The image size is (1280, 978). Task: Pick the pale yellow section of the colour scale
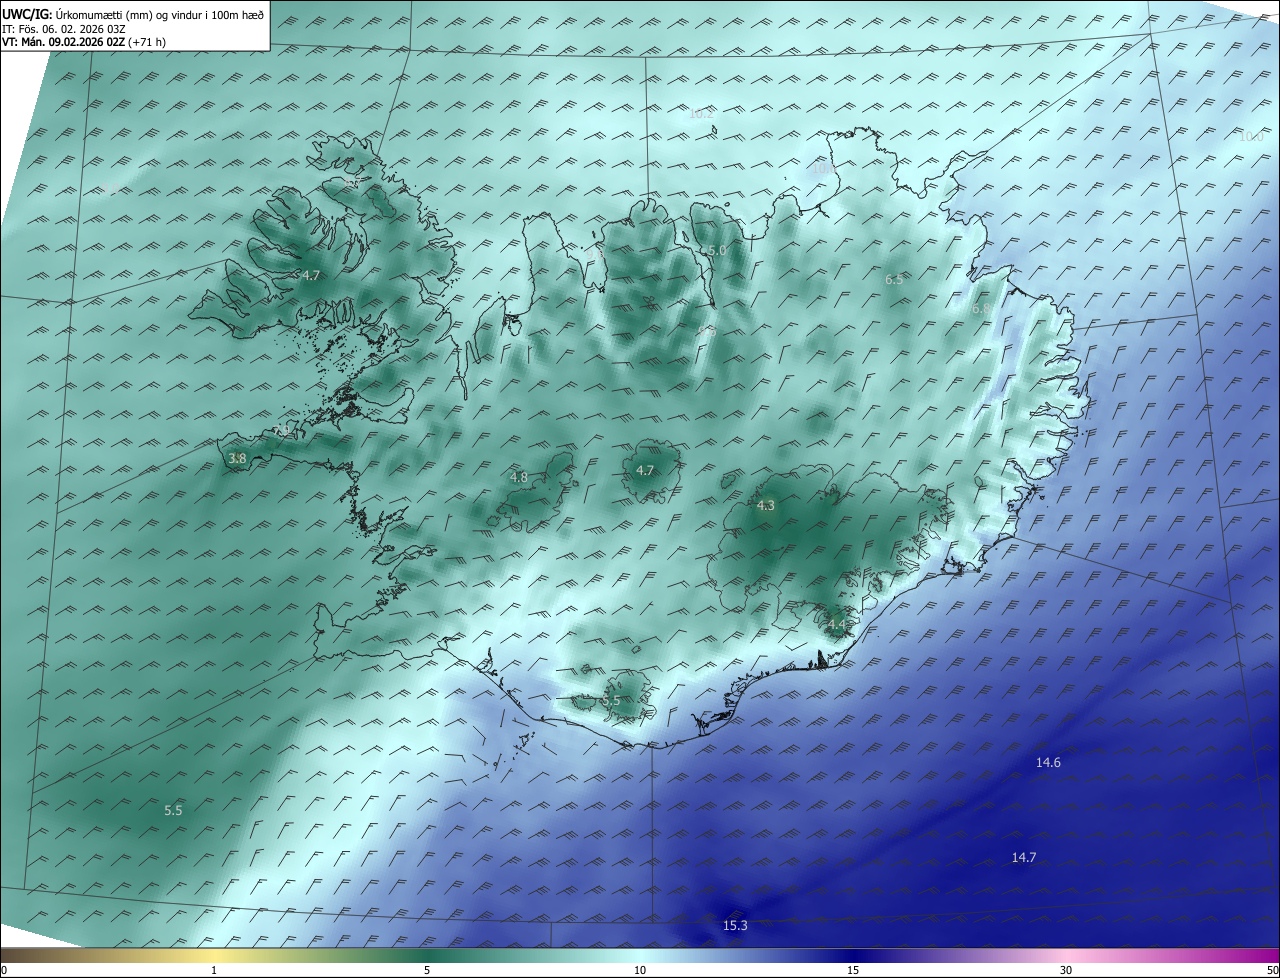[214, 955]
